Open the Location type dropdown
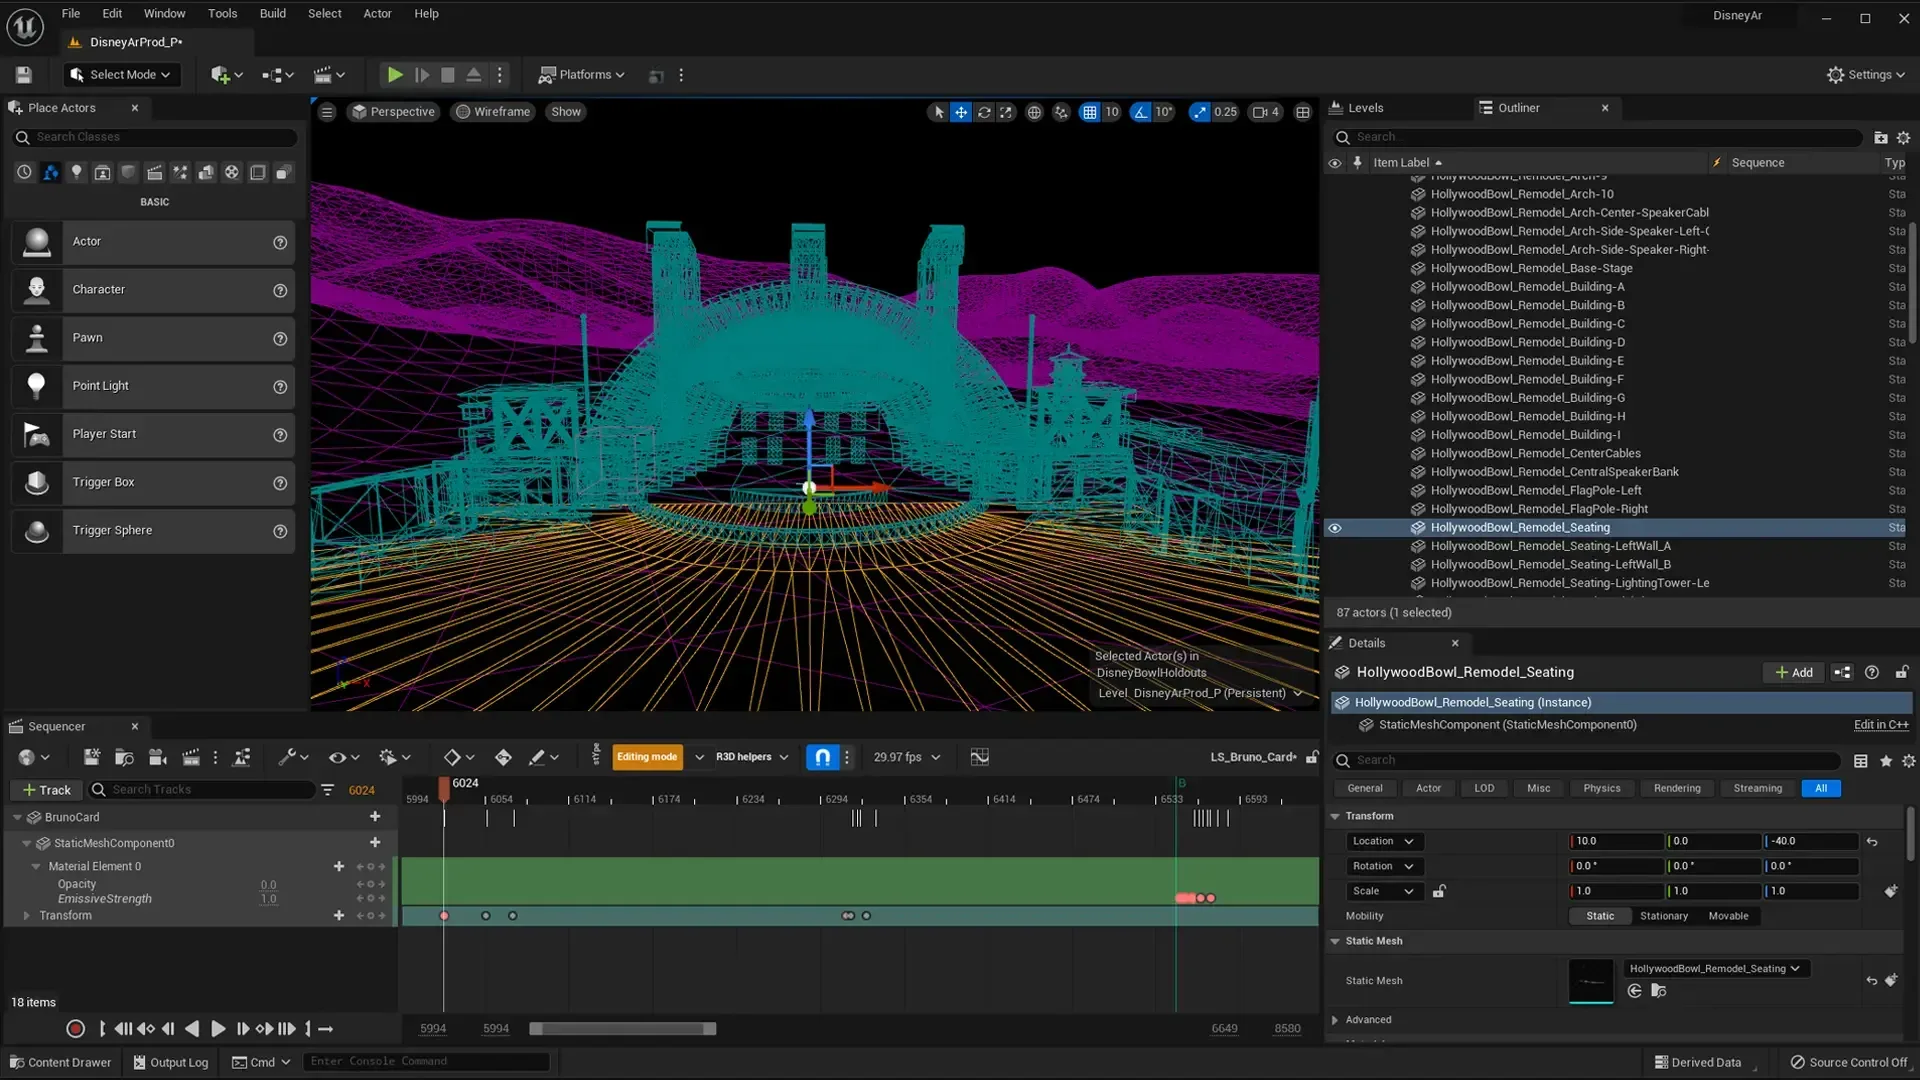 (x=1383, y=842)
